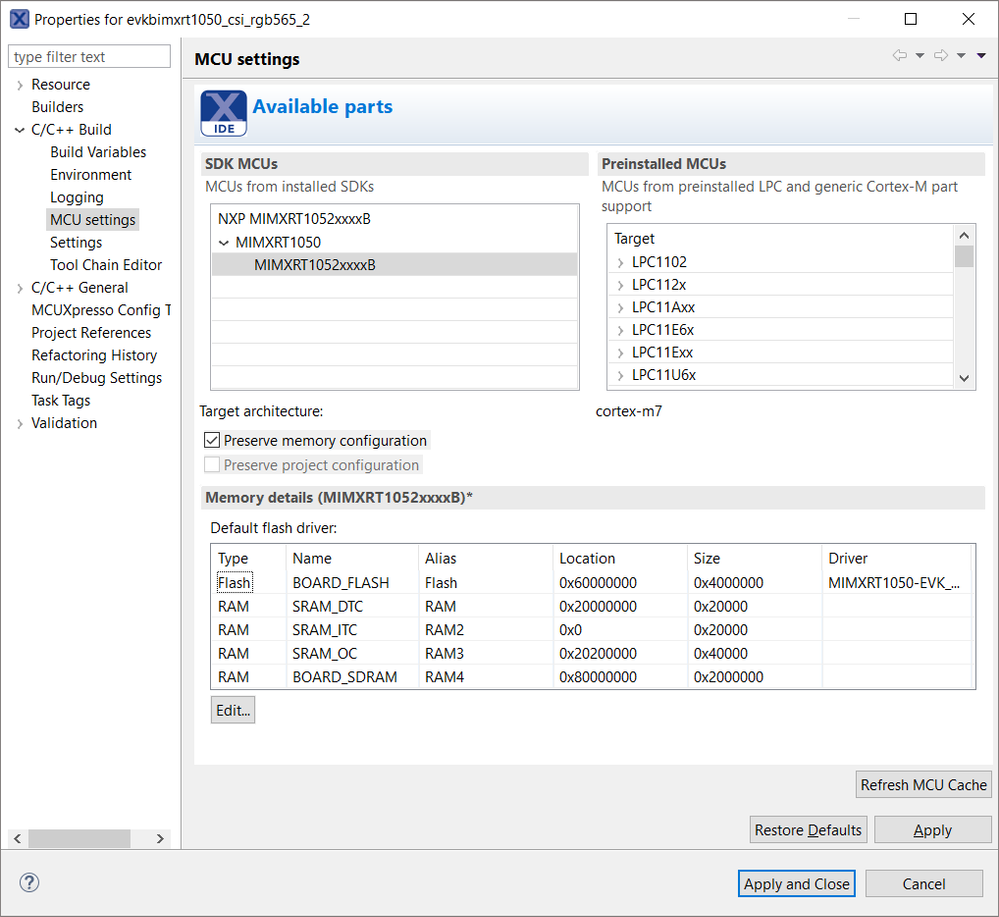Click the MIMXRT1050-EVK driver cell
This screenshot has width=999, height=917.
pos(894,583)
